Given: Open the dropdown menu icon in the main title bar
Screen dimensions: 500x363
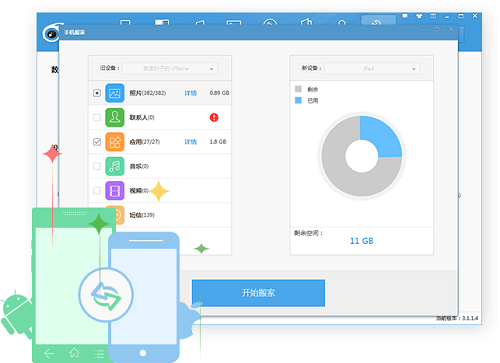Looking at the screenshot, I should click(x=433, y=16).
